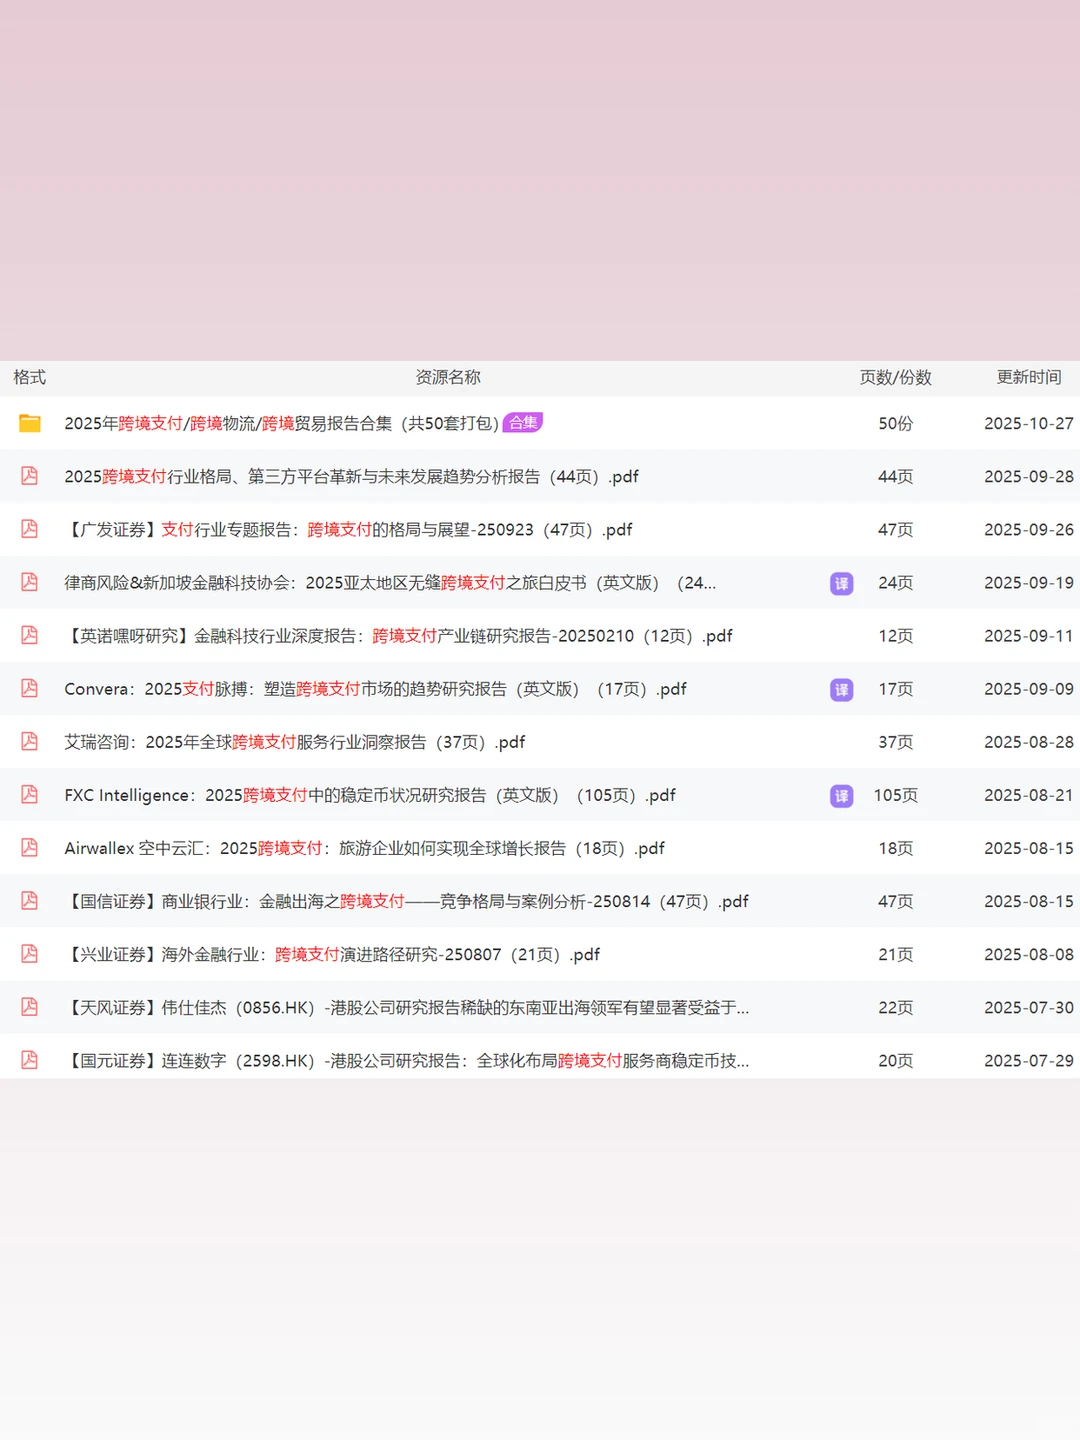Click the PDF icon for the FXC Intelligence report
The height and width of the screenshot is (1440, 1080).
pos(30,794)
